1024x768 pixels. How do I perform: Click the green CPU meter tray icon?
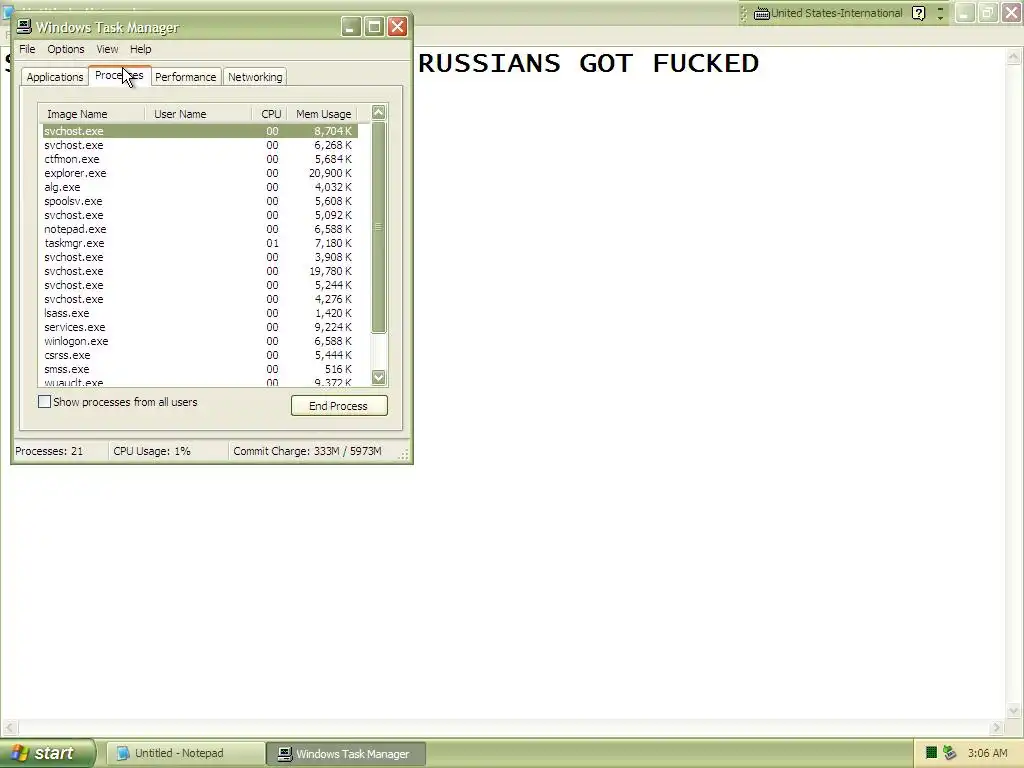[x=932, y=753]
